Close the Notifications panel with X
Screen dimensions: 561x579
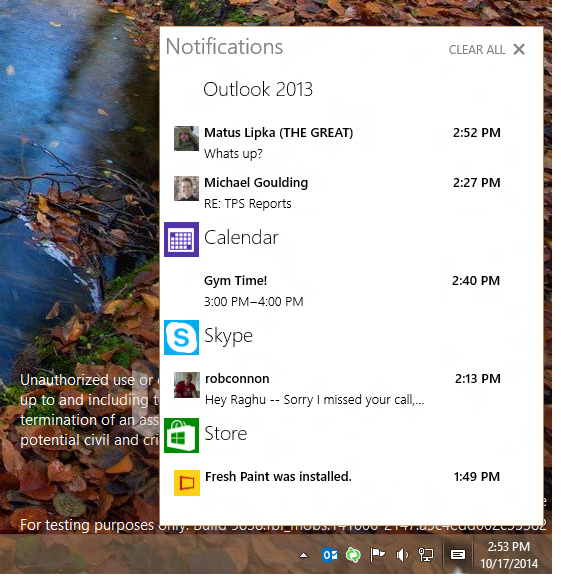point(519,49)
